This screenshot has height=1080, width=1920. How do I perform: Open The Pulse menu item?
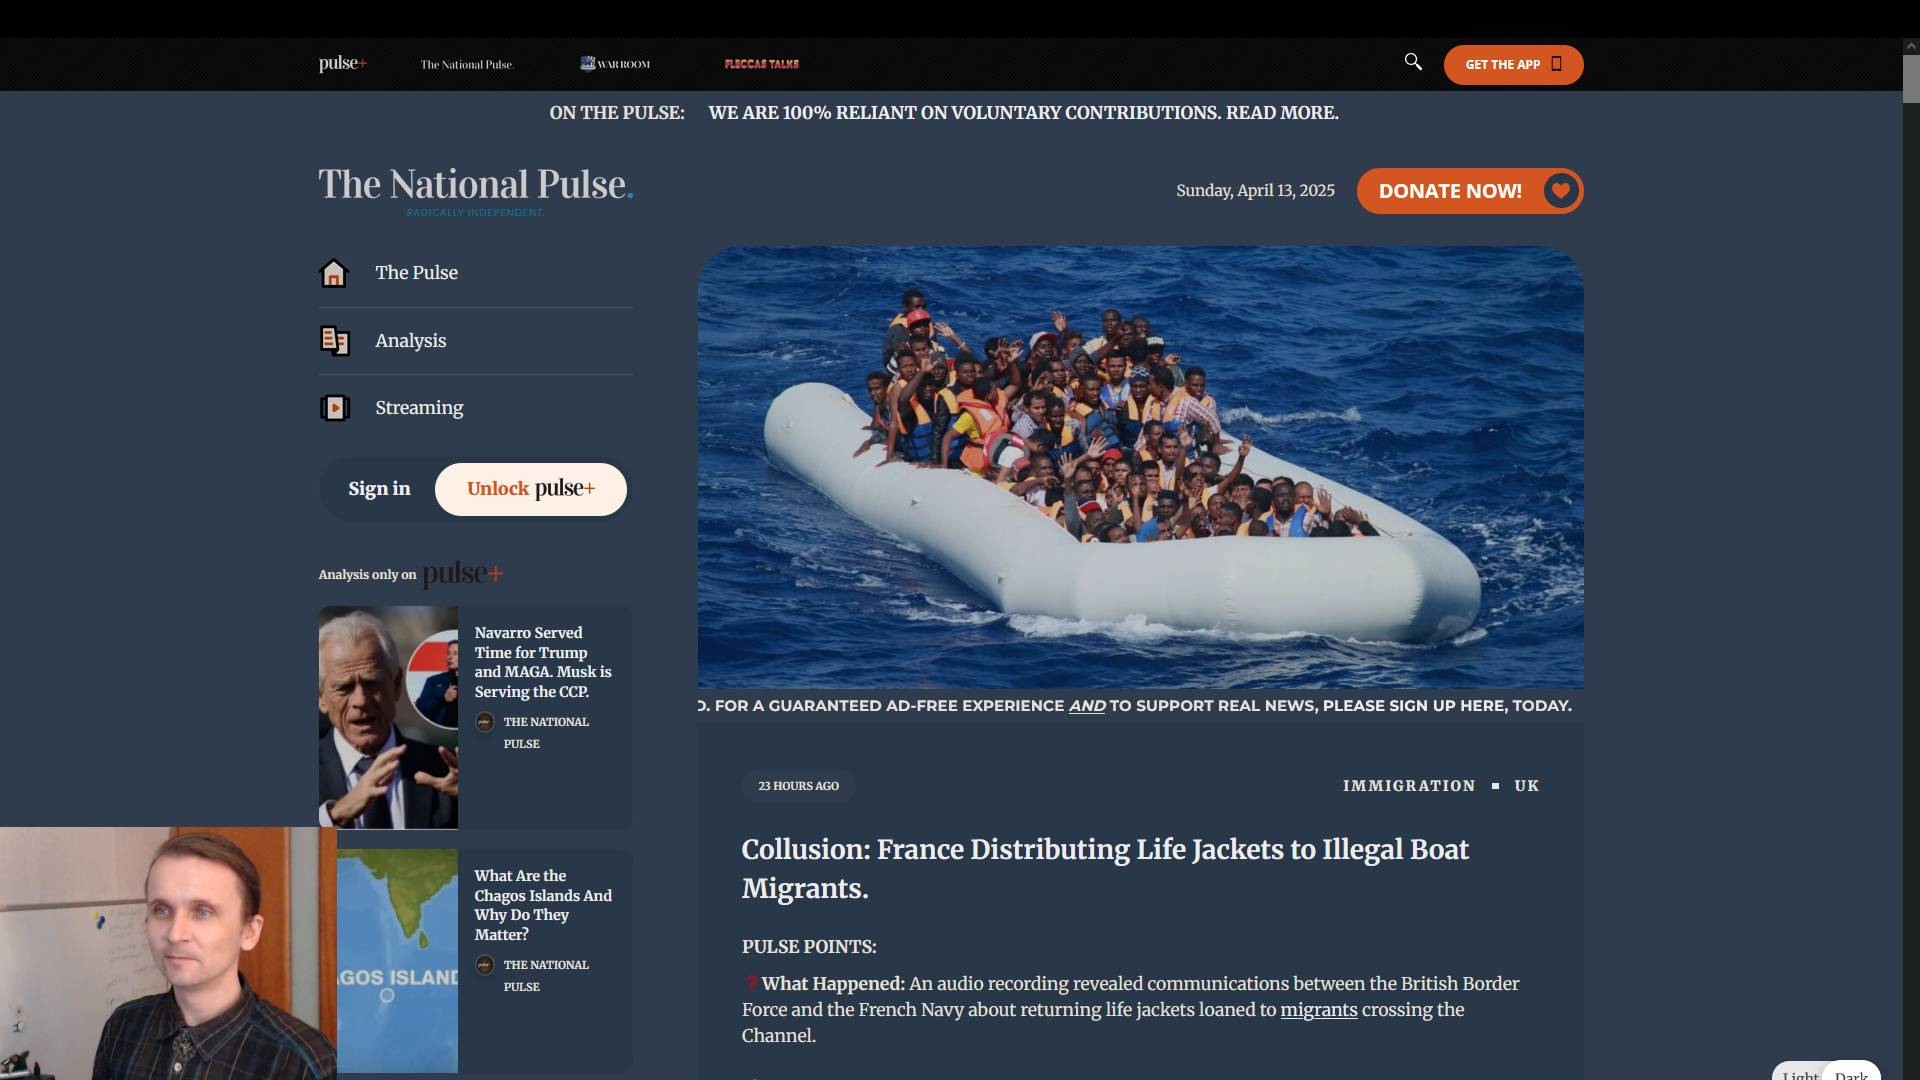(x=416, y=273)
